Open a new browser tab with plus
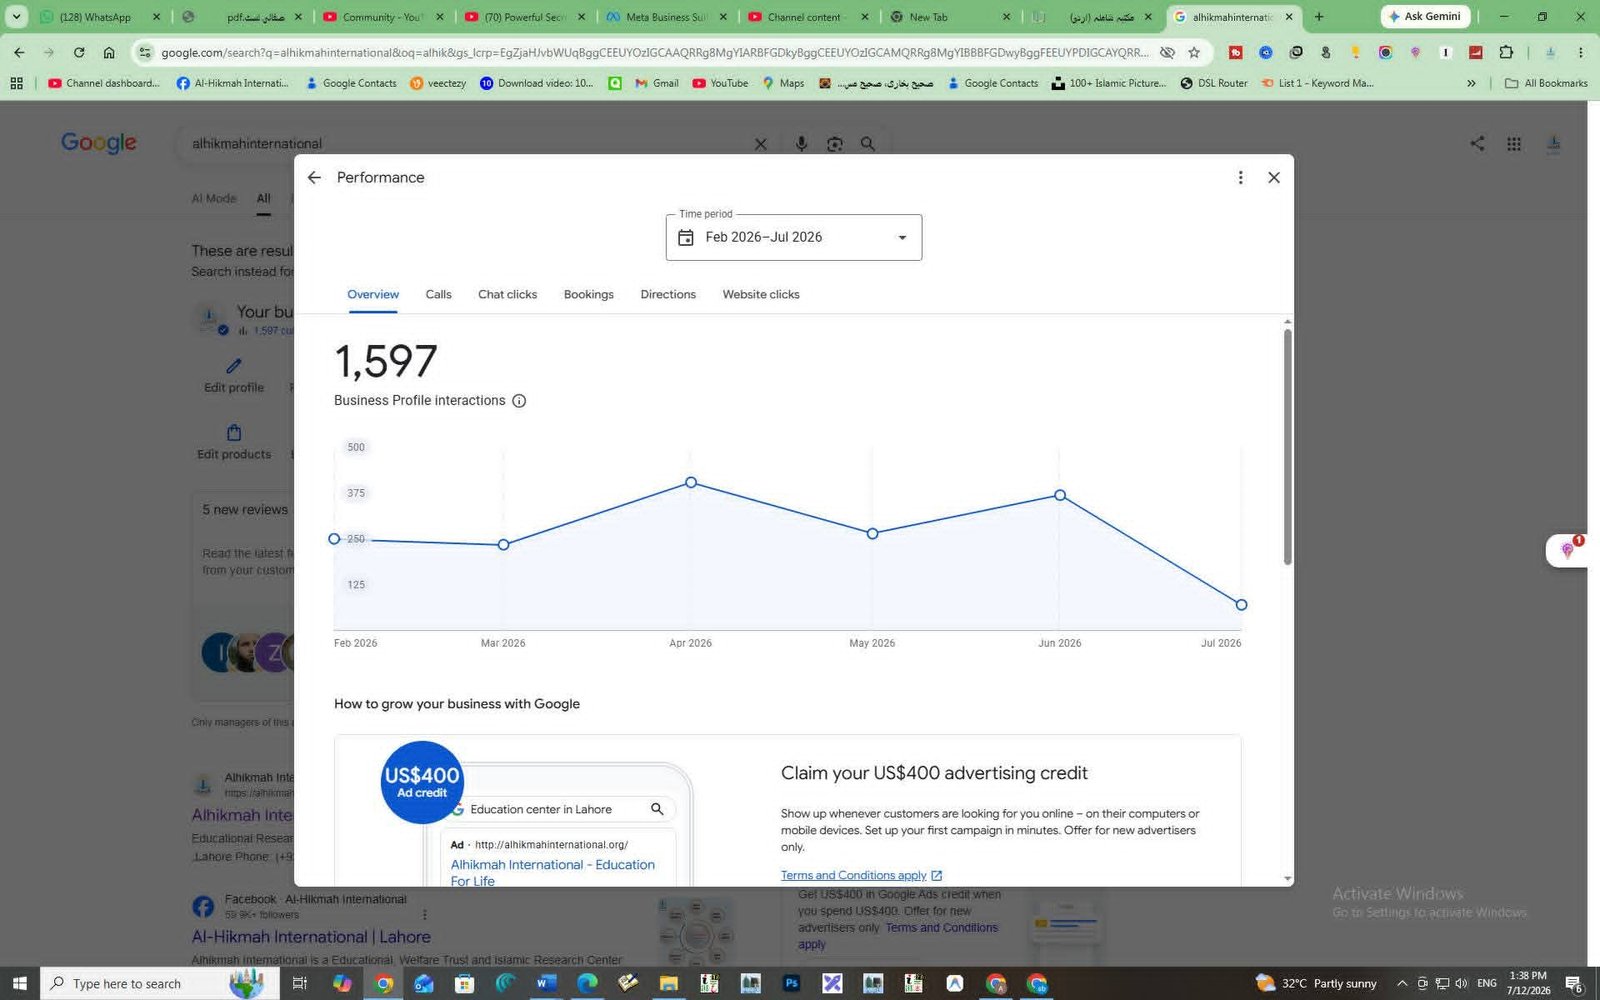1600x1000 pixels. click(1319, 17)
